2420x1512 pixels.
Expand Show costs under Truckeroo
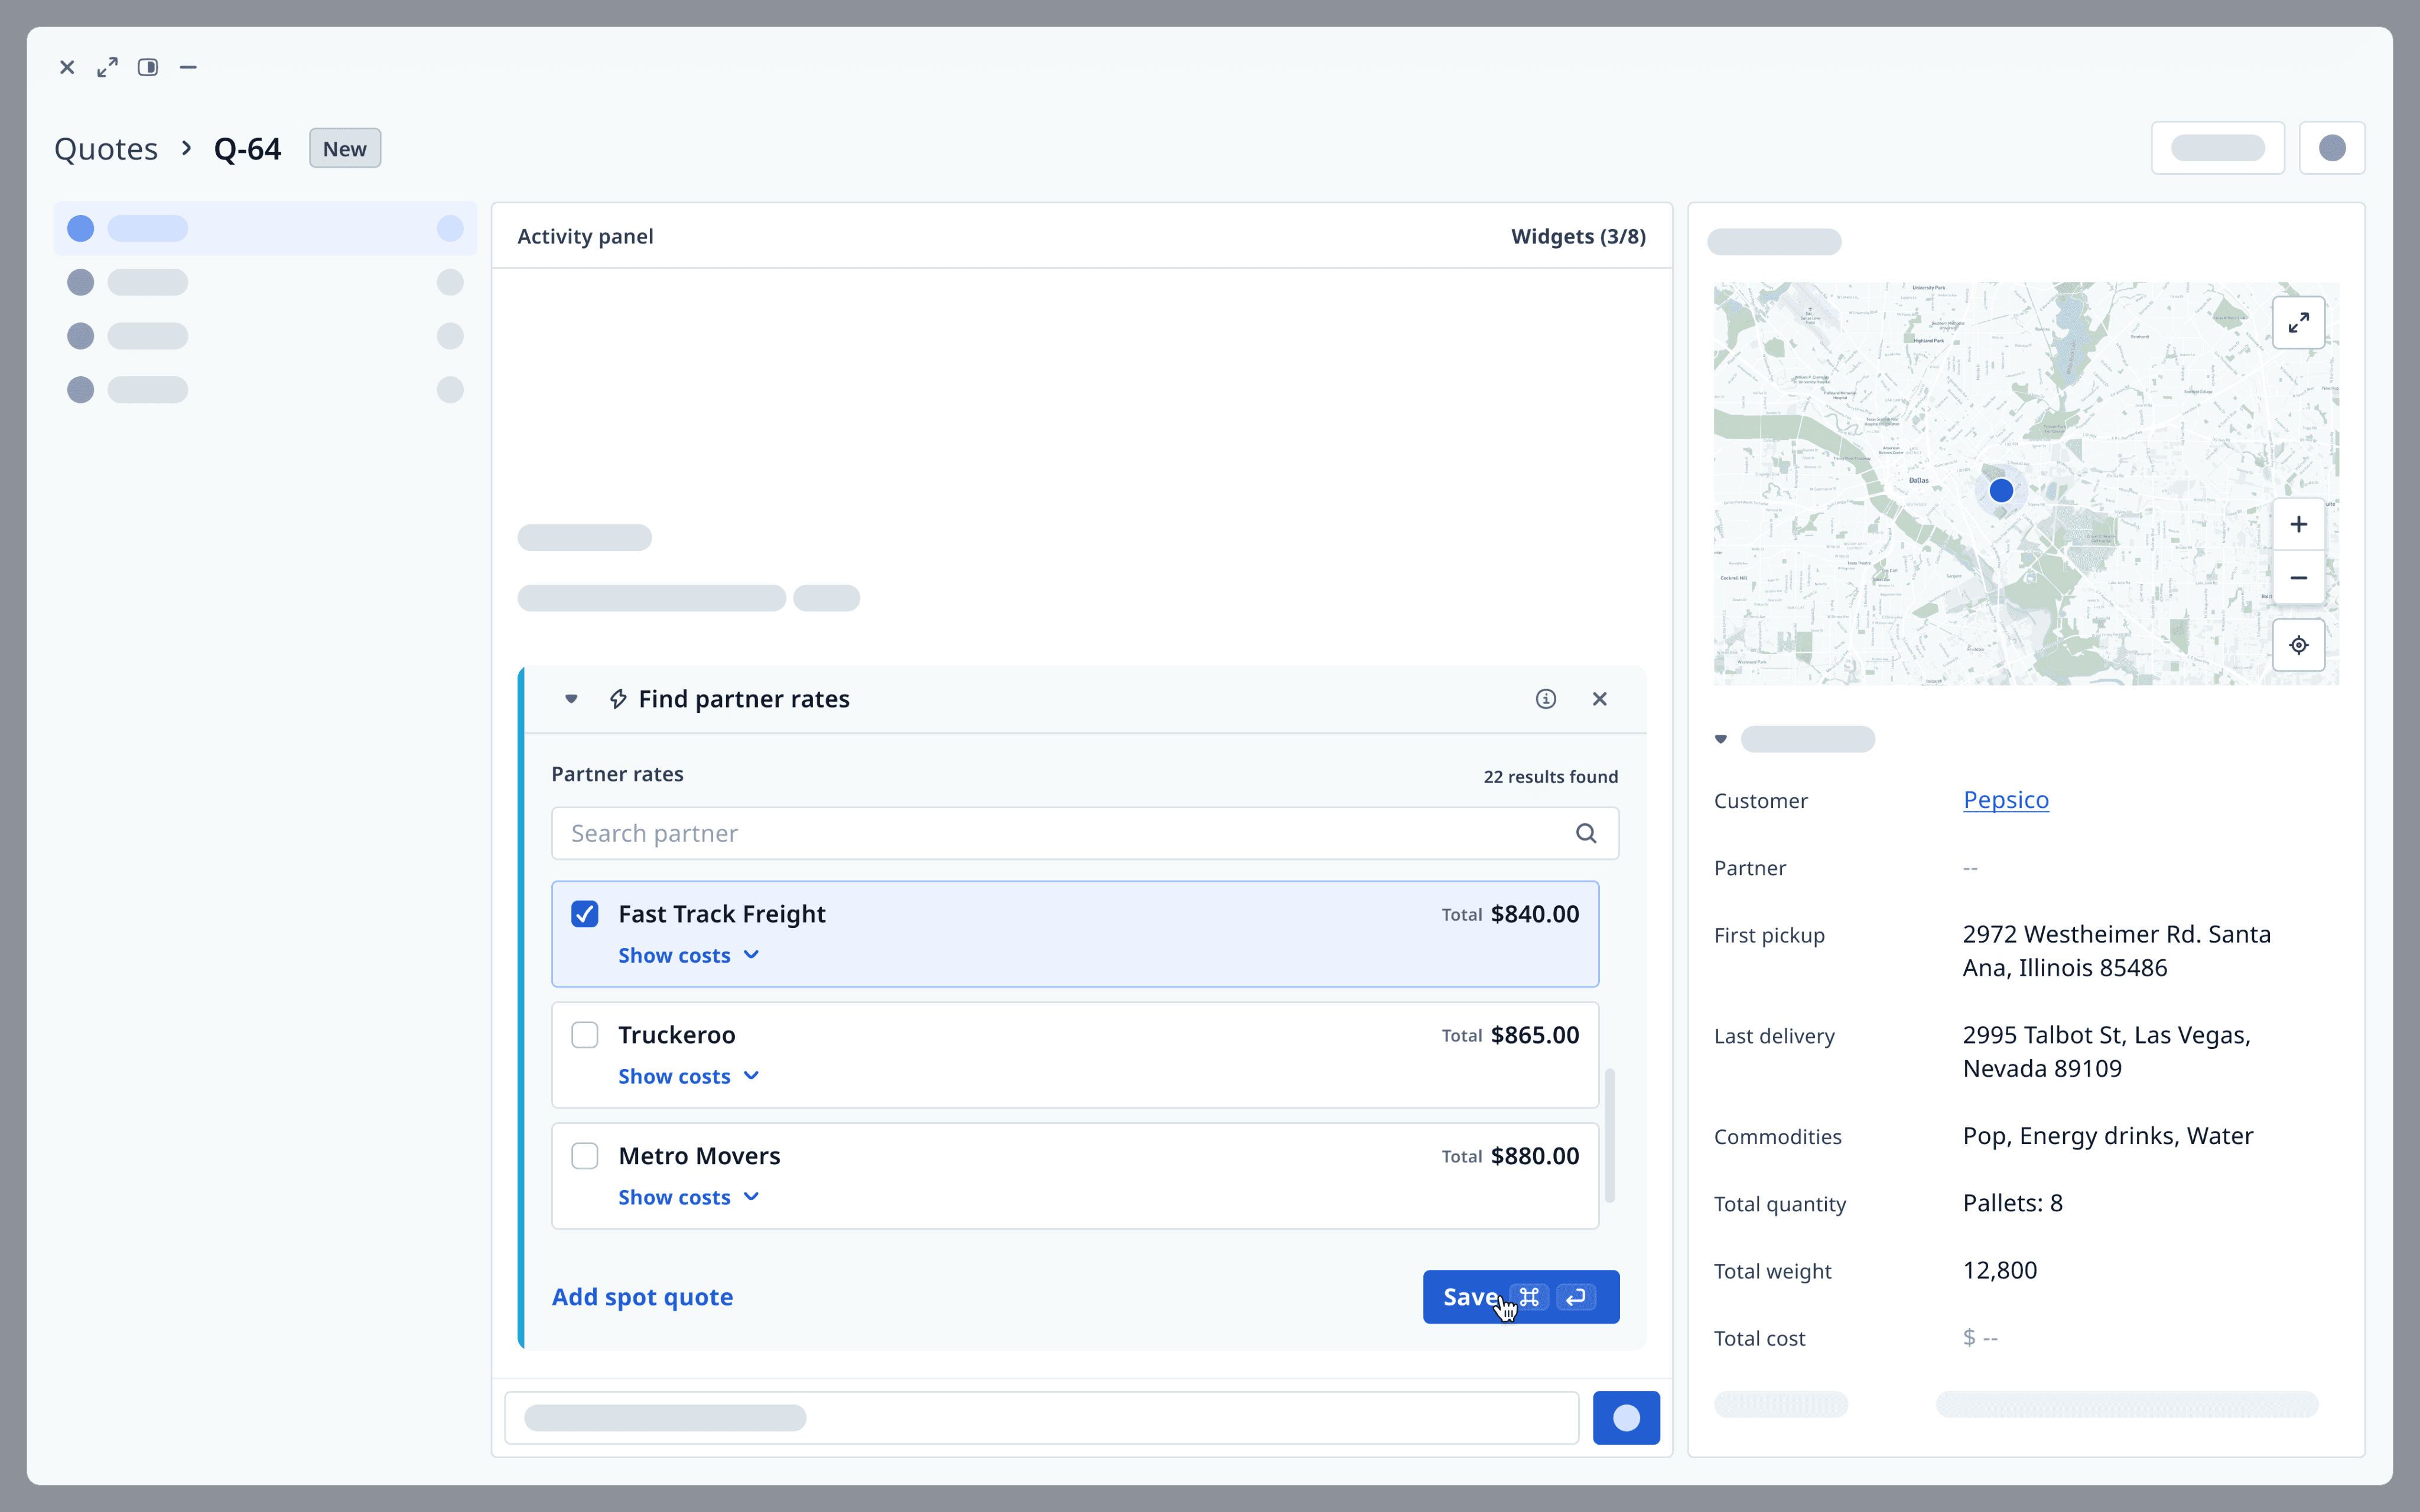(x=688, y=1076)
